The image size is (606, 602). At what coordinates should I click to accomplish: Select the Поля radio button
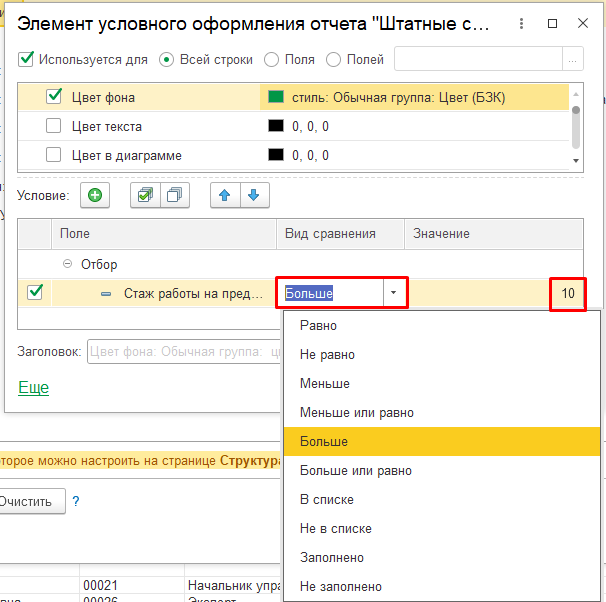coord(272,60)
